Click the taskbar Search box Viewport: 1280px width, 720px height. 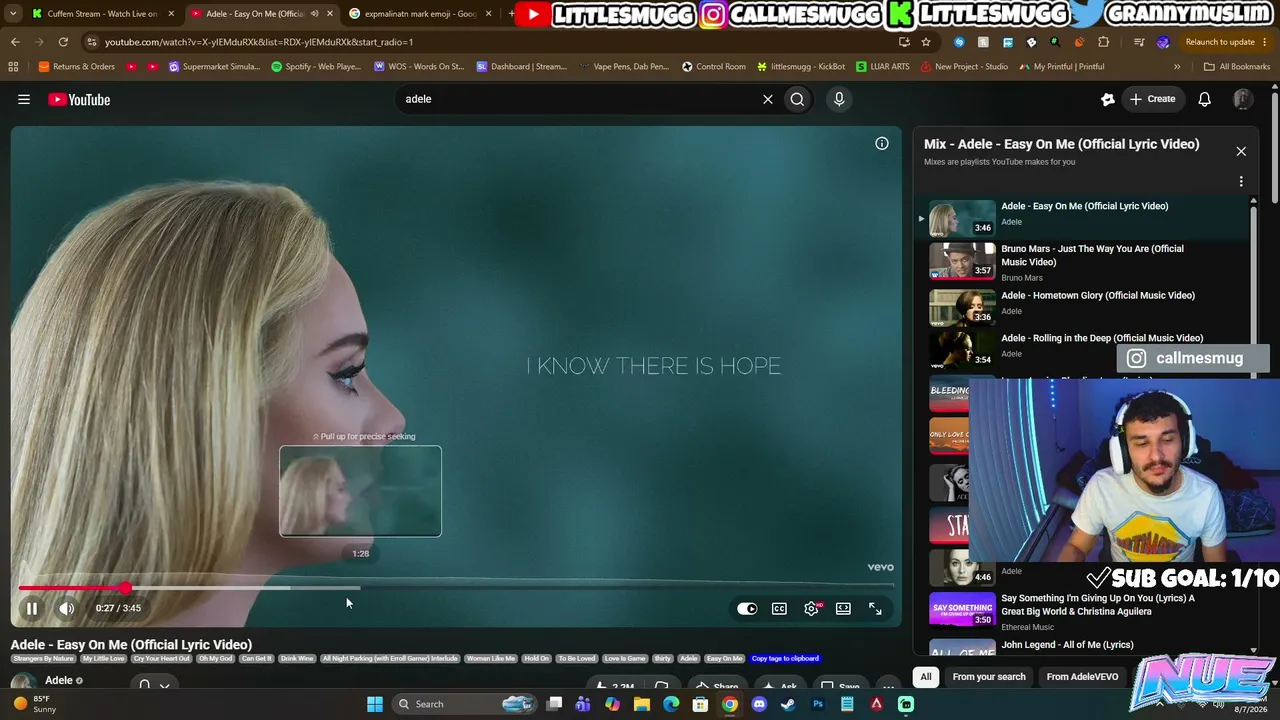464,704
